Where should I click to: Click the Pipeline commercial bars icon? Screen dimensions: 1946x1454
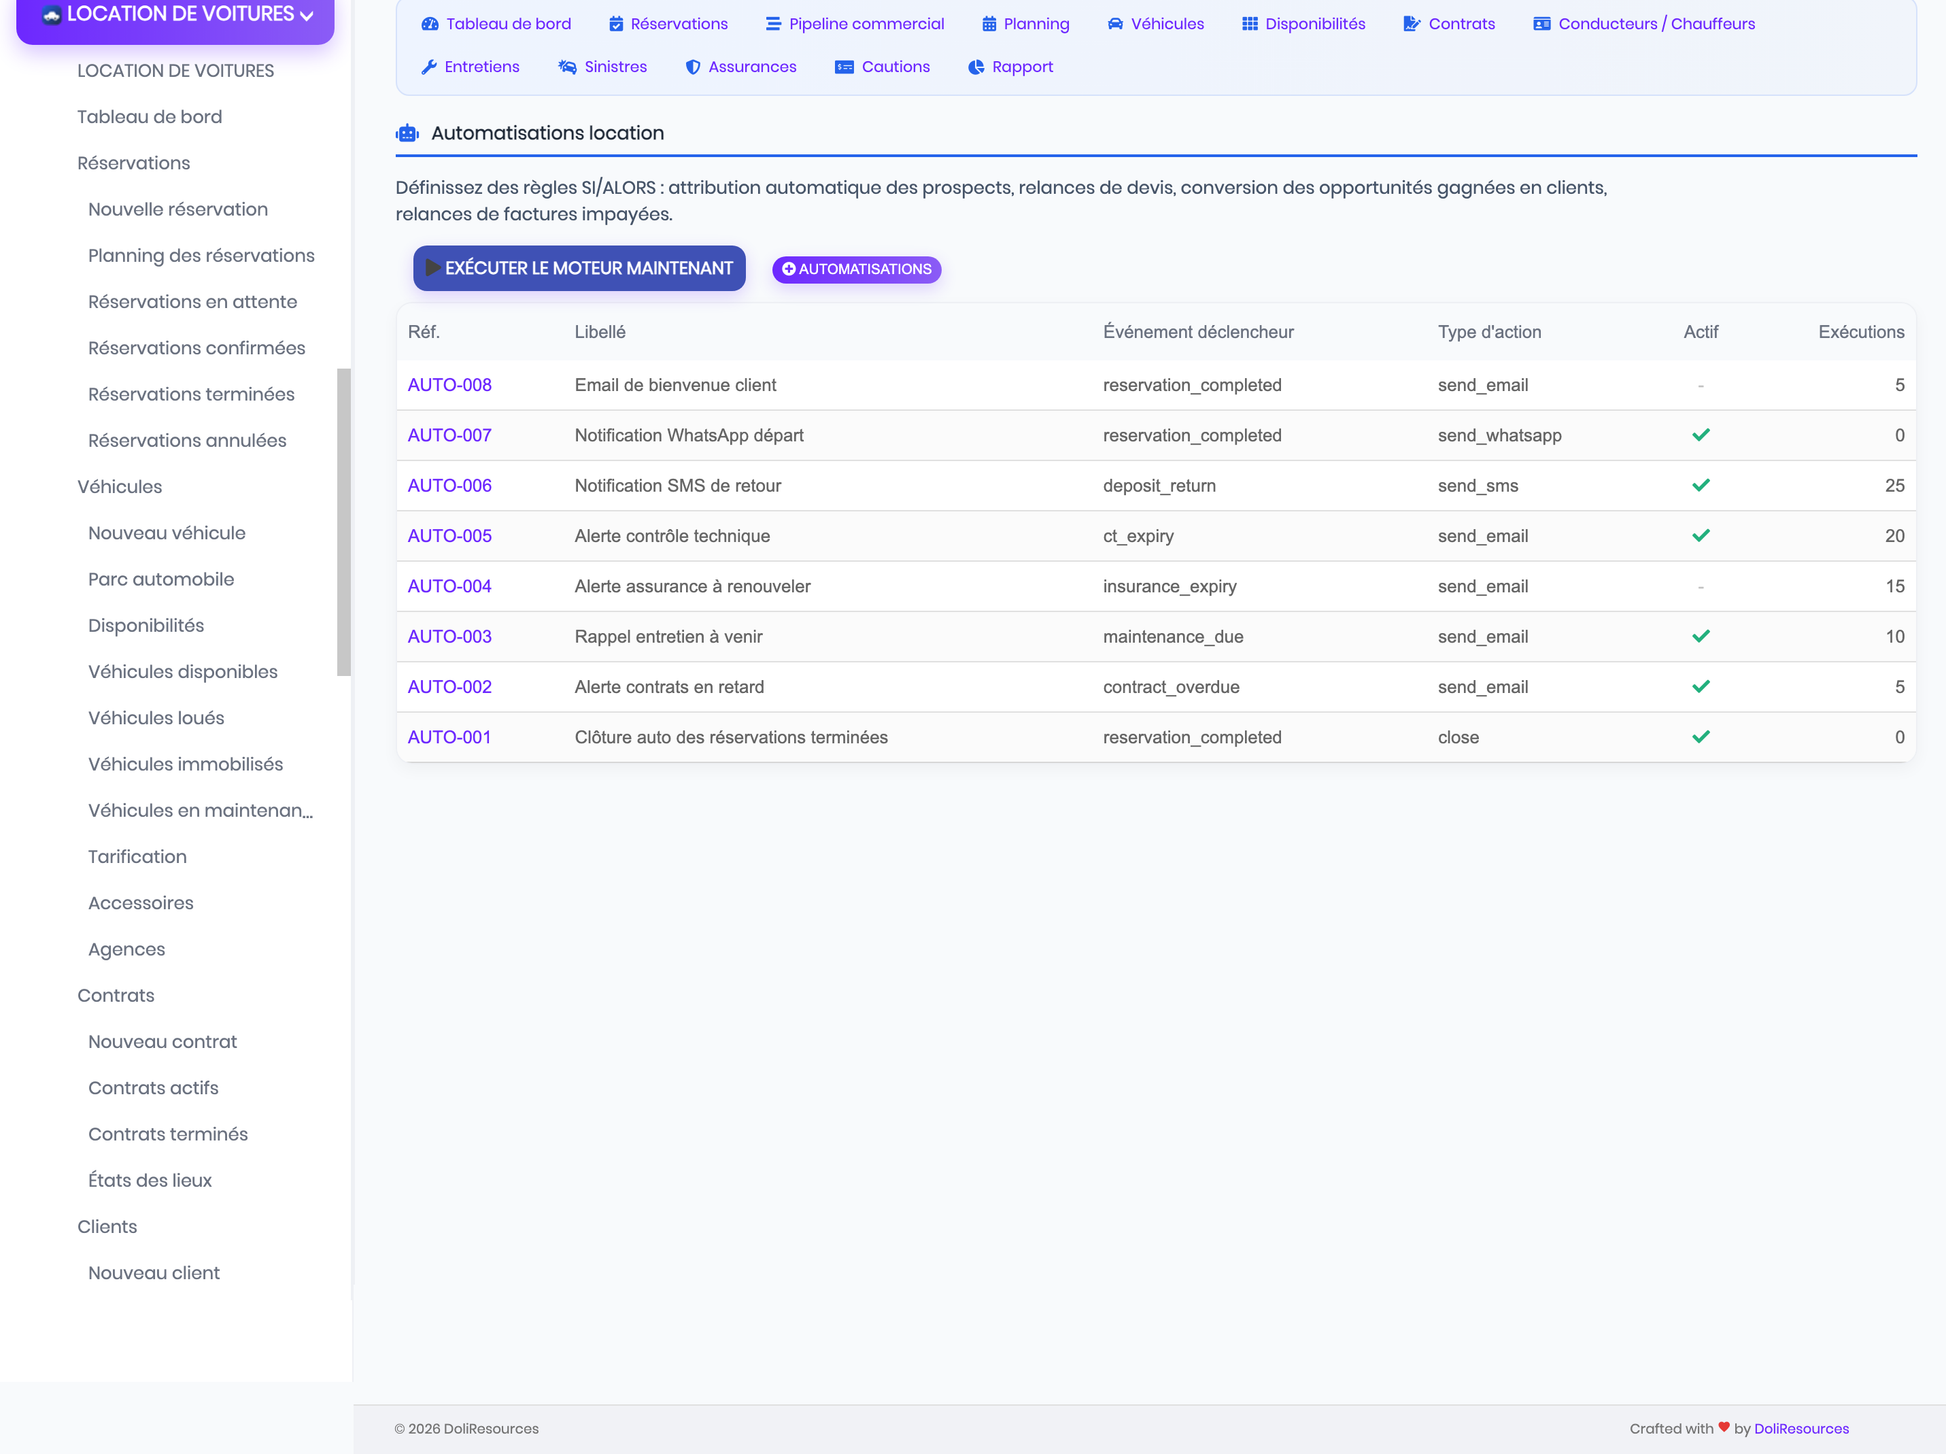(x=773, y=24)
